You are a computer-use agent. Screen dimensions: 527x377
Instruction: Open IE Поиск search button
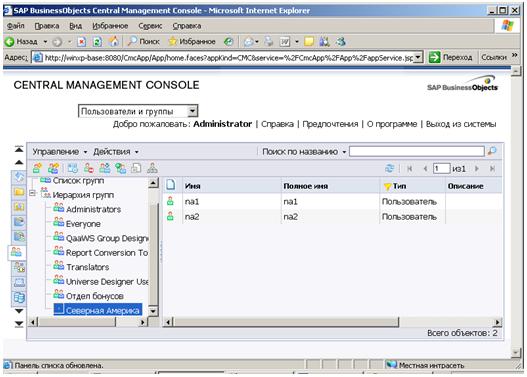click(x=144, y=42)
